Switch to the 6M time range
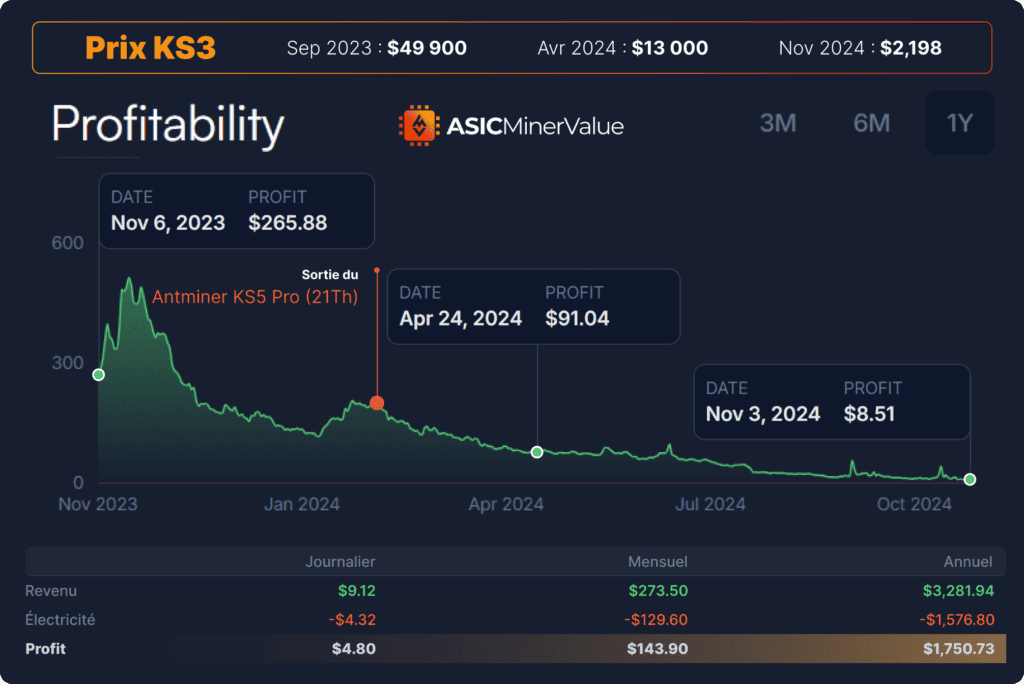 (x=871, y=123)
